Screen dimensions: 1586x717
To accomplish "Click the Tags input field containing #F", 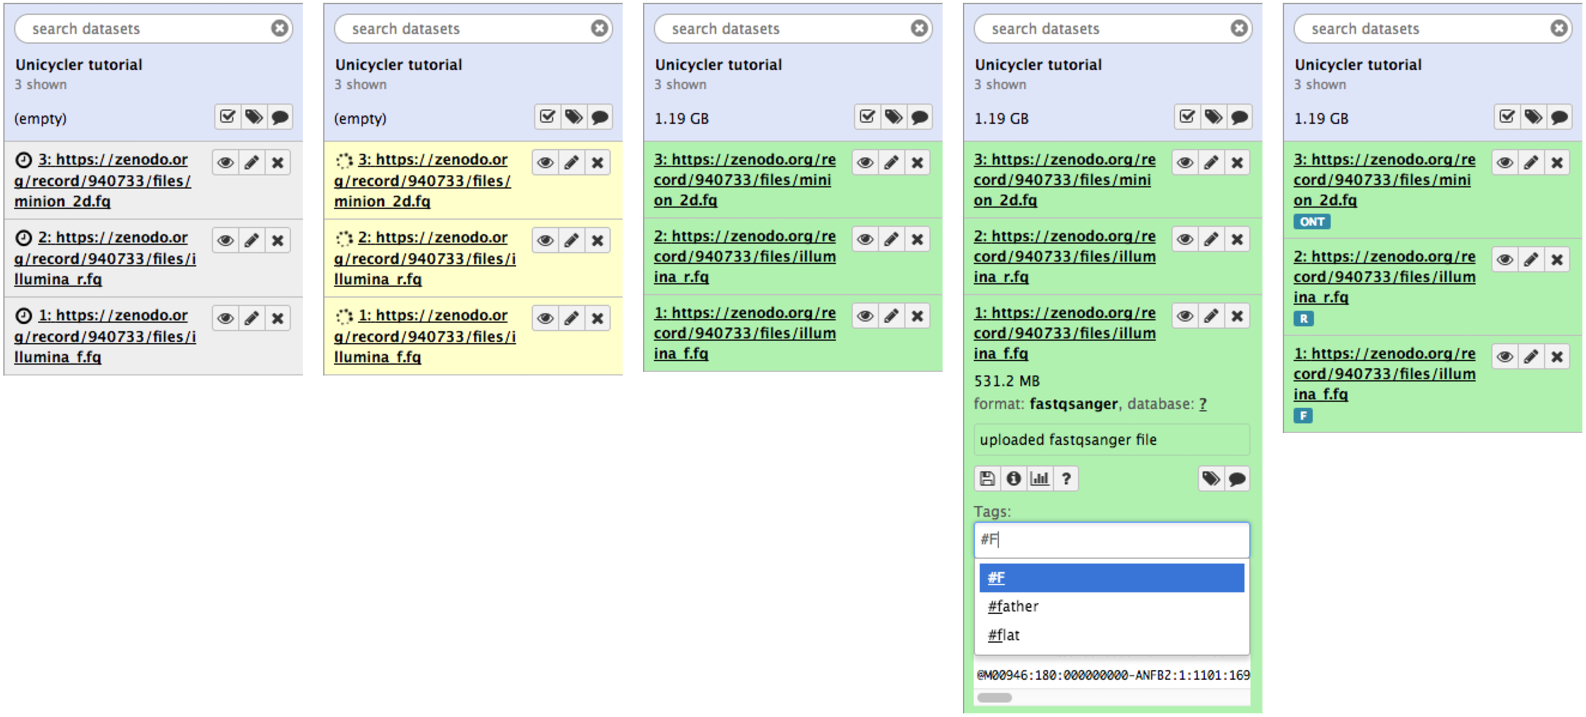I will (1112, 540).
